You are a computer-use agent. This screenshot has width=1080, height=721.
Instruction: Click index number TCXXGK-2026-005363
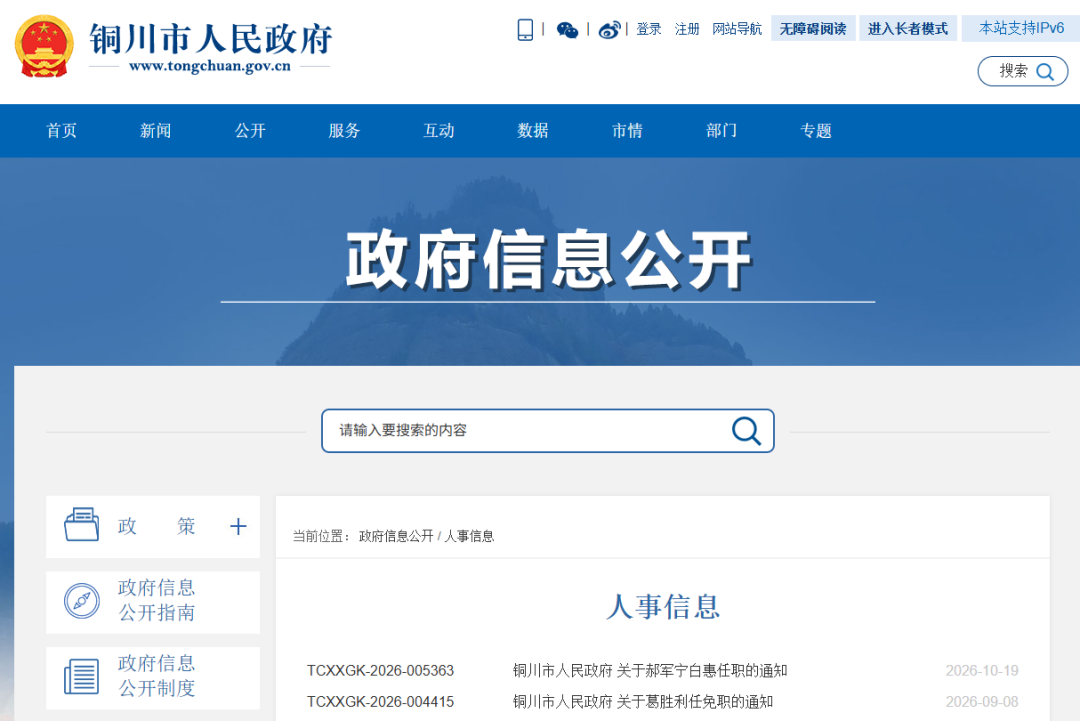tap(380, 671)
